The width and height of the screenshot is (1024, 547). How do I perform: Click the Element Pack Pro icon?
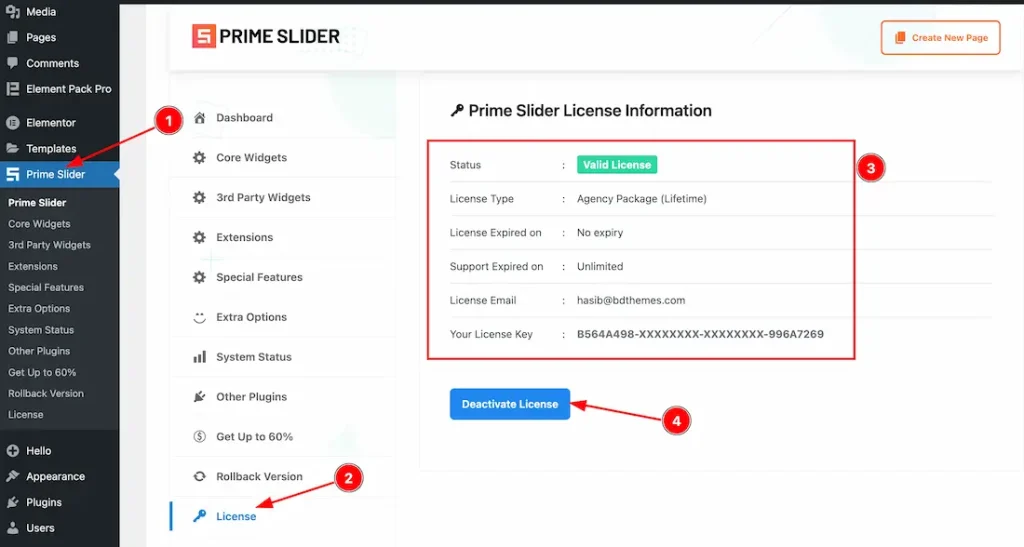tap(12, 89)
